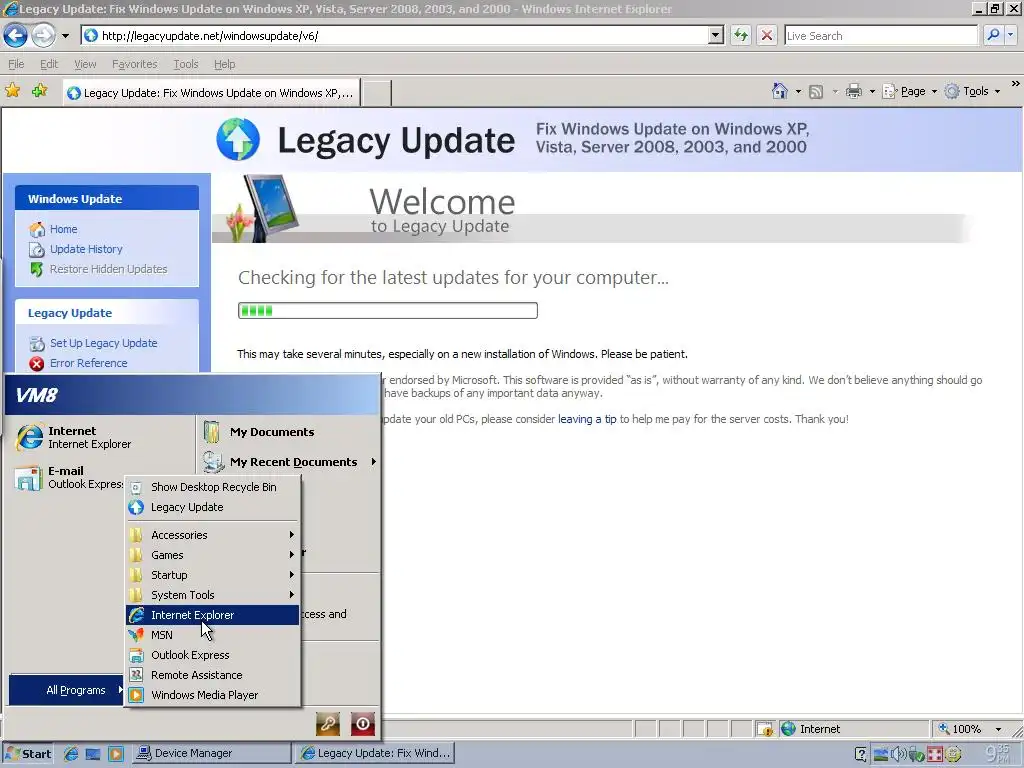Expand the Games program folder
Screen dimensions: 1024x768
pyautogui.click(x=213, y=555)
